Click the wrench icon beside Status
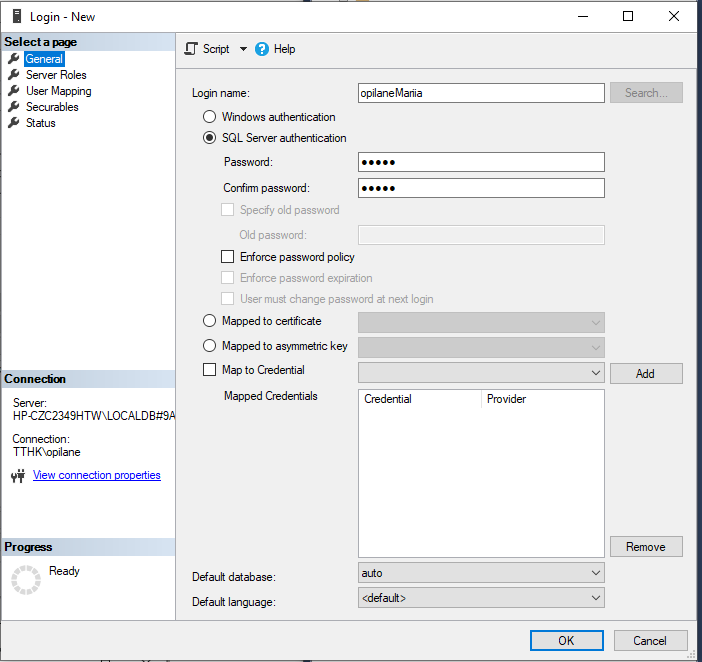The width and height of the screenshot is (702, 662). (x=14, y=123)
